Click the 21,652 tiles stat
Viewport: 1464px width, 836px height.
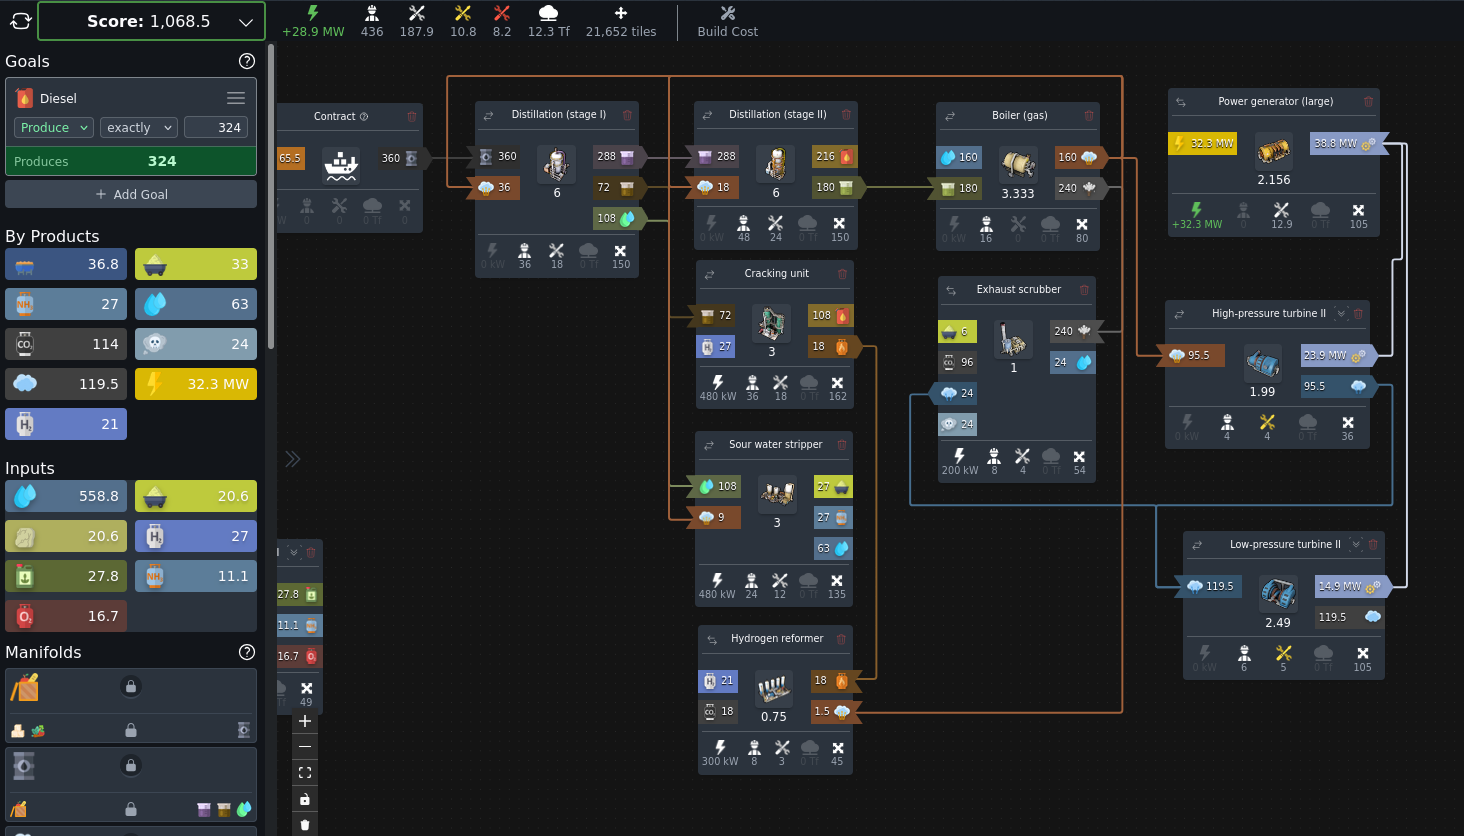[x=621, y=21]
